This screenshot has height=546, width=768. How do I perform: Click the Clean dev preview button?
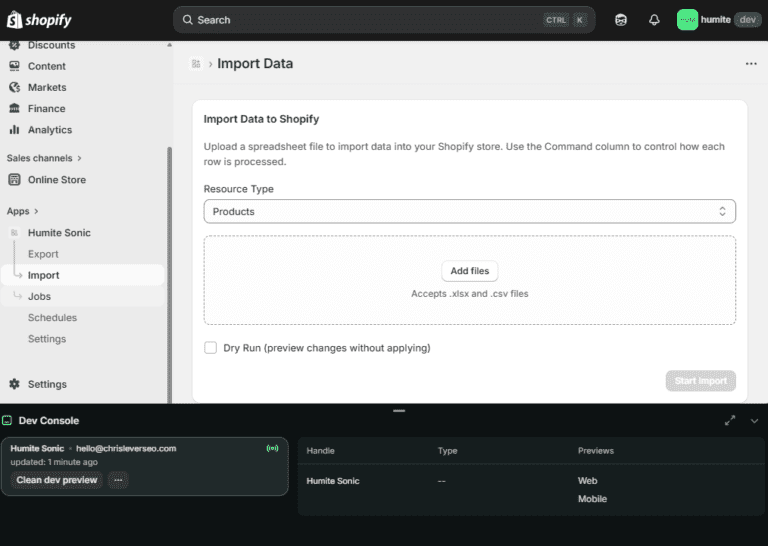point(57,480)
